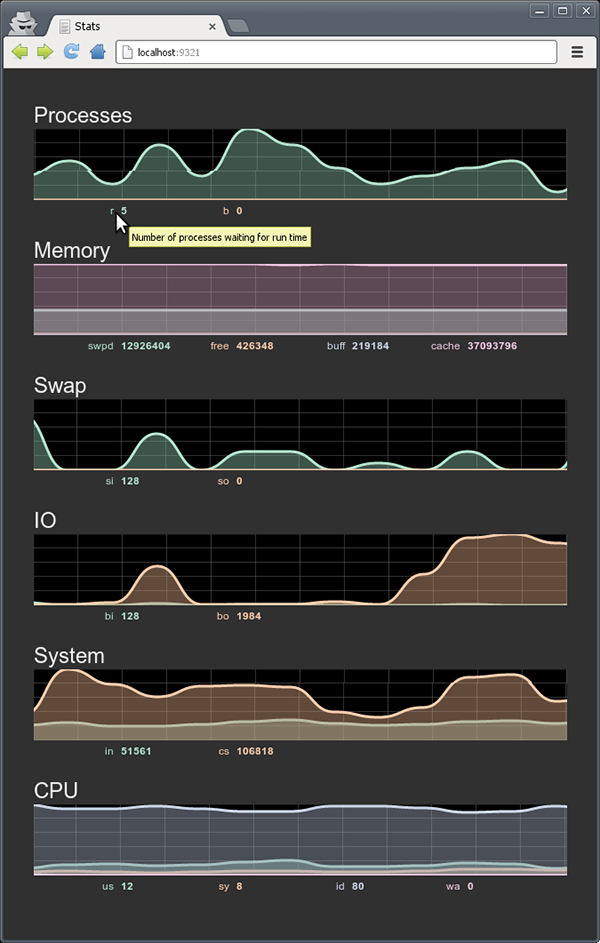600x943 pixels.
Task: Reload the page with refresh icon
Action: [x=71, y=52]
